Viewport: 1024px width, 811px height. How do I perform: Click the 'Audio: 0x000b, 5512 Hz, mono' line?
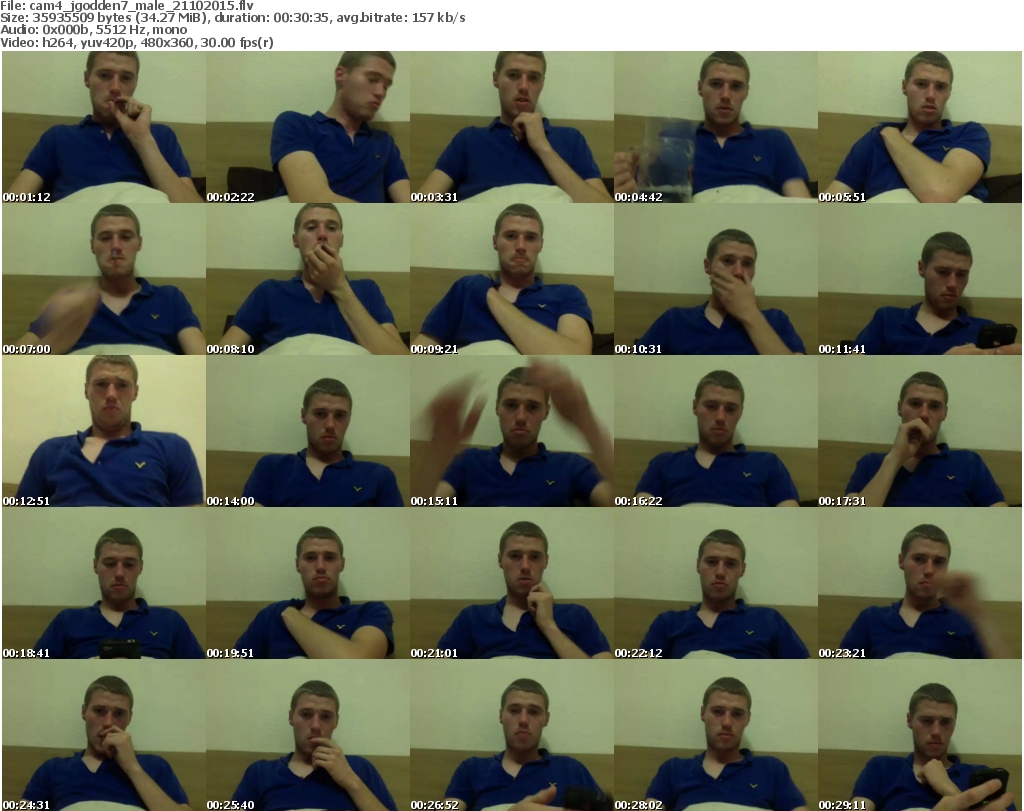pos(93,30)
